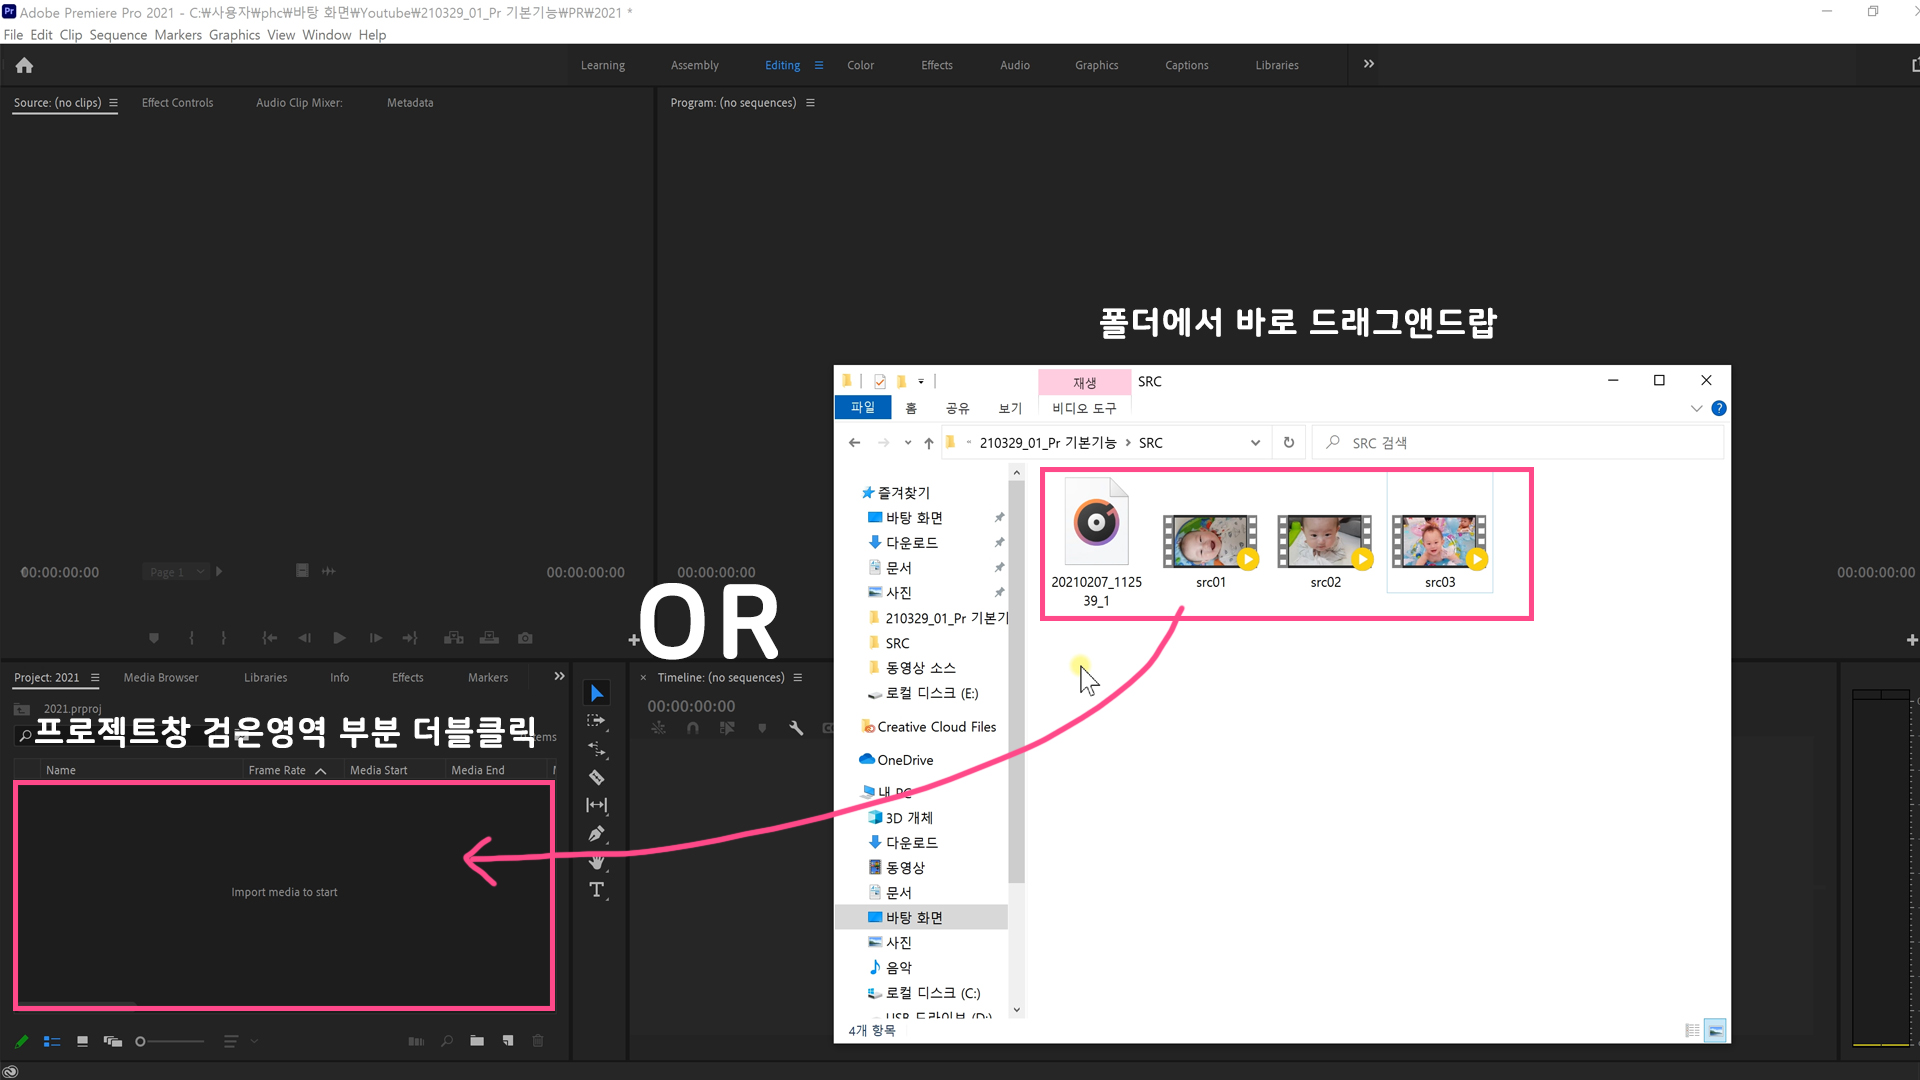The image size is (1920, 1080).
Task: Open Editing workspace menu
Action: pos(819,65)
